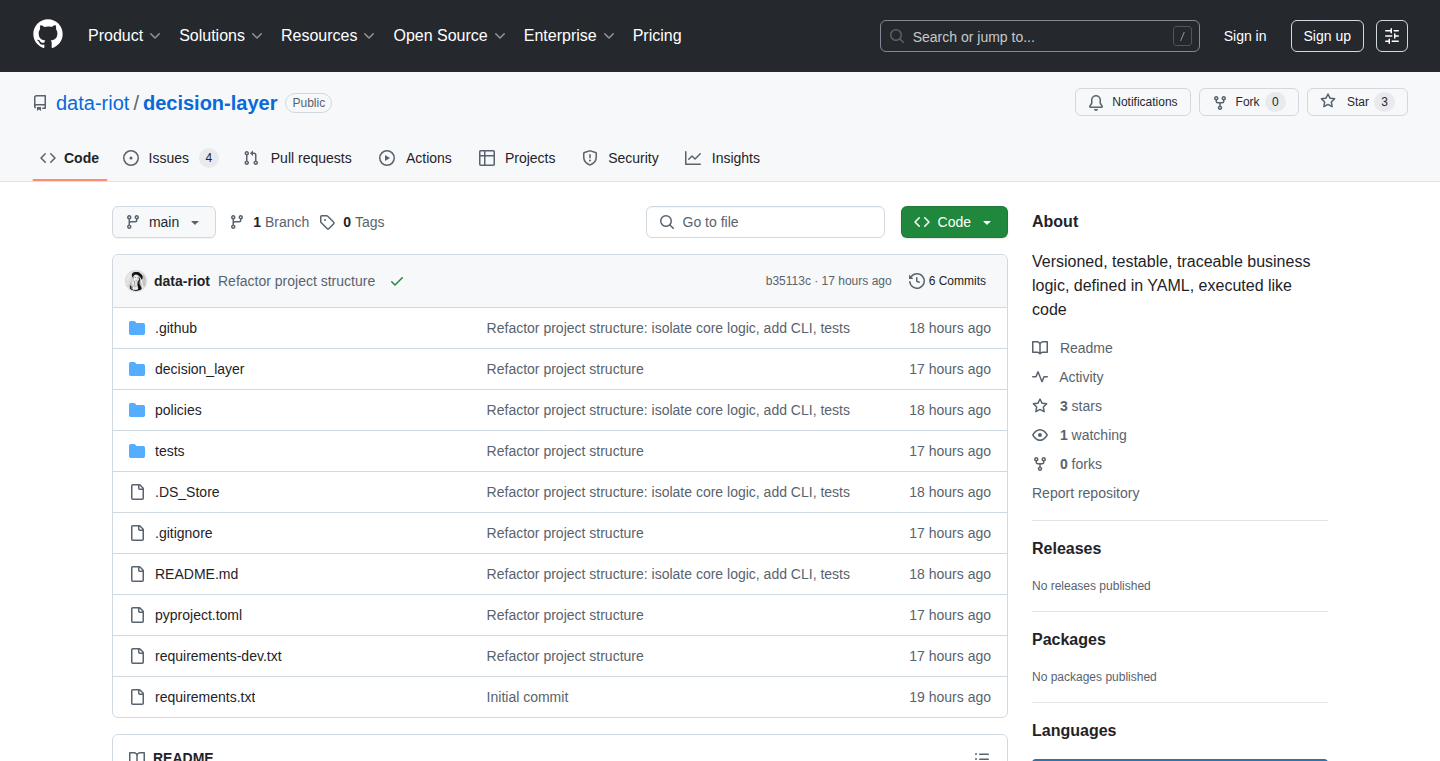This screenshot has width=1440, height=761.
Task: Open the Insights tab
Action: [723, 158]
